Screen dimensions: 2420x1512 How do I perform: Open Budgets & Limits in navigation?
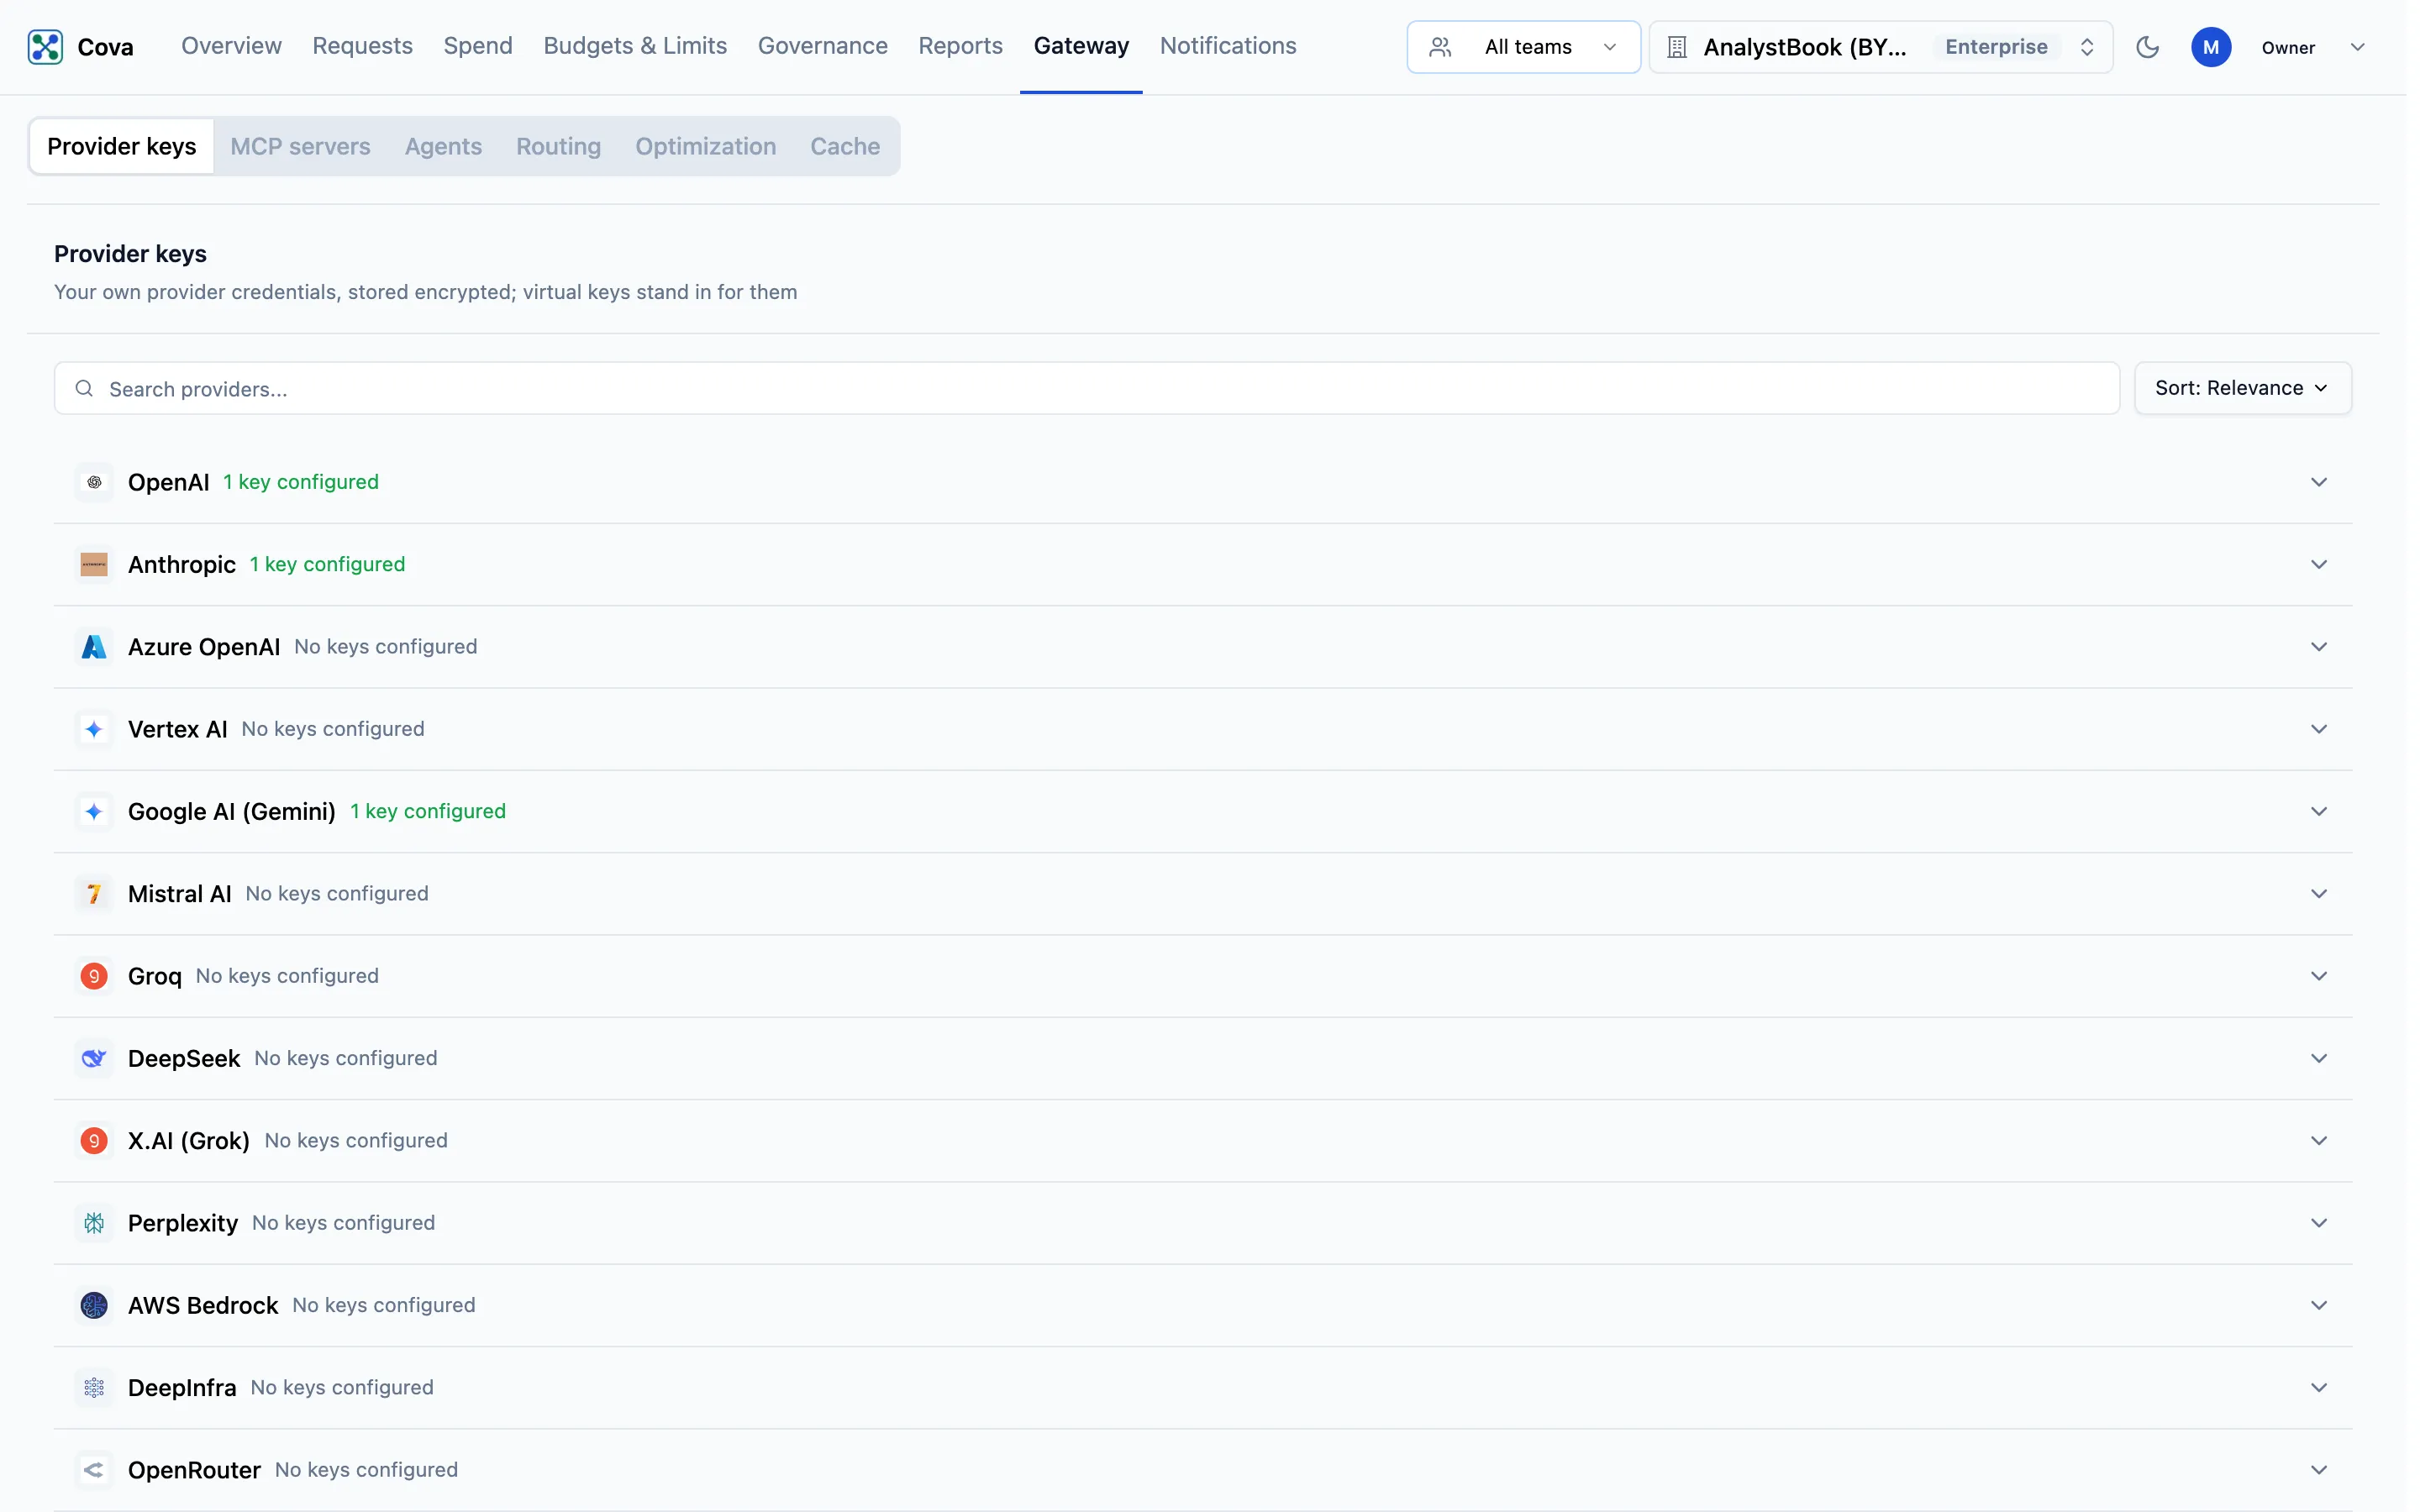635,46
